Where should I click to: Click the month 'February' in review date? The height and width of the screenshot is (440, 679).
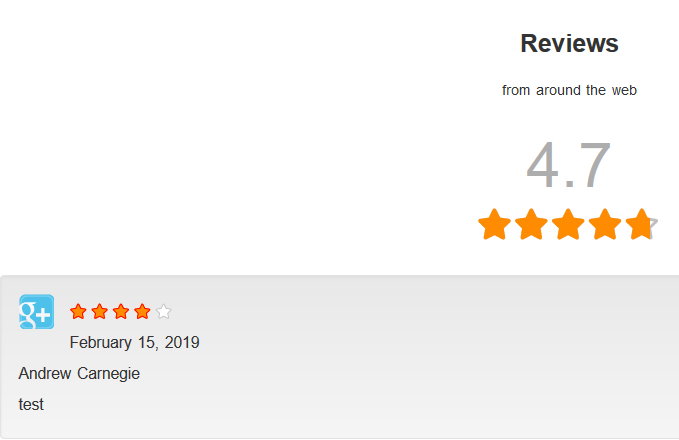coord(101,343)
